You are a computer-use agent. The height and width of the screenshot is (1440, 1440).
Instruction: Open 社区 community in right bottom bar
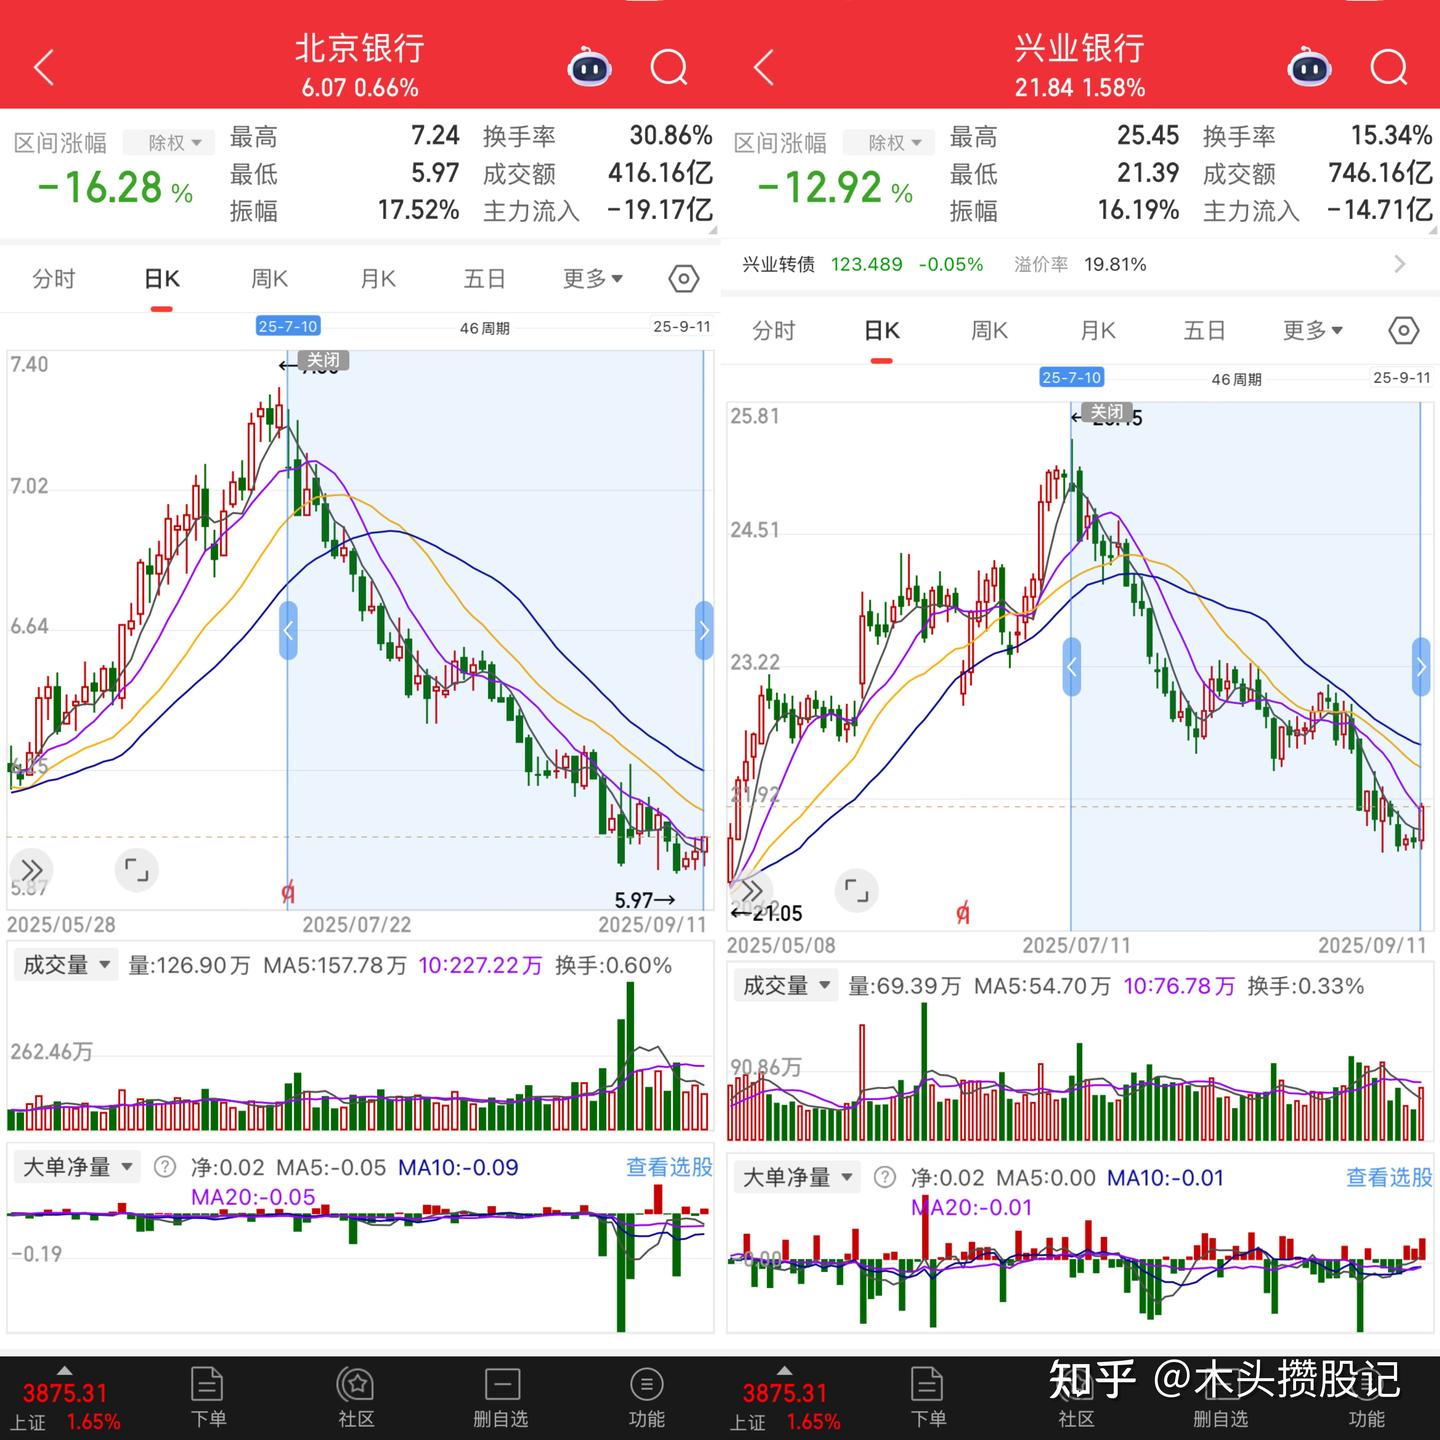tap(1076, 1397)
